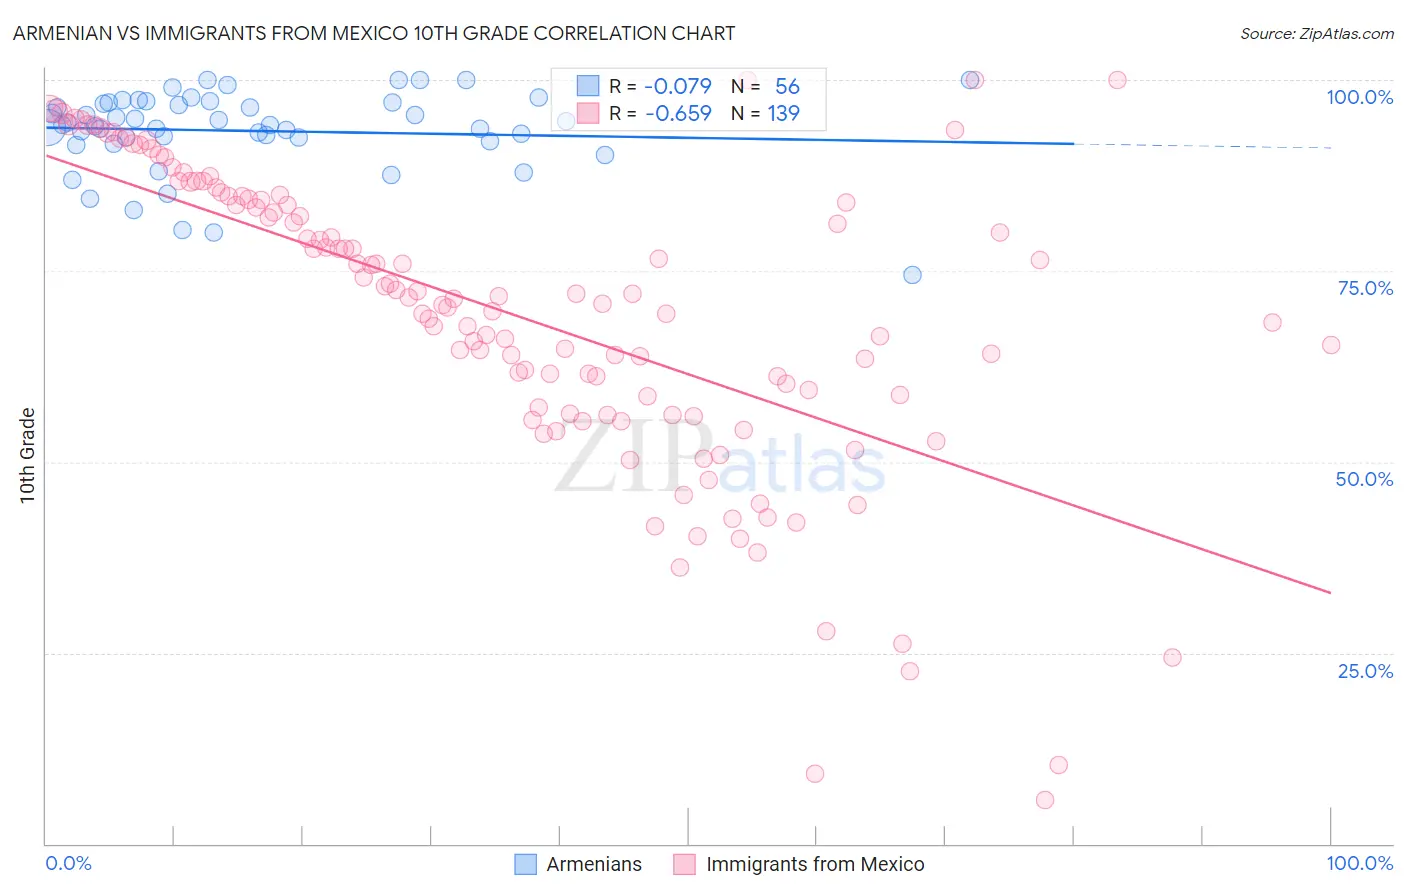
Task: Click the 25.0% y-axis tick label
Action: pos(1365,670)
